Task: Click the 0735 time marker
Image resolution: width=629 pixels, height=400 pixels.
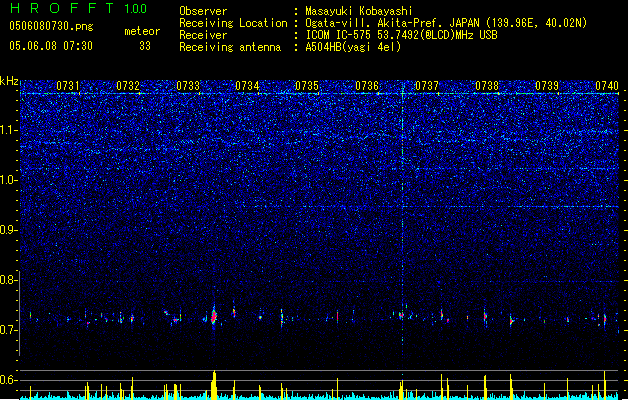Action: 307,86
